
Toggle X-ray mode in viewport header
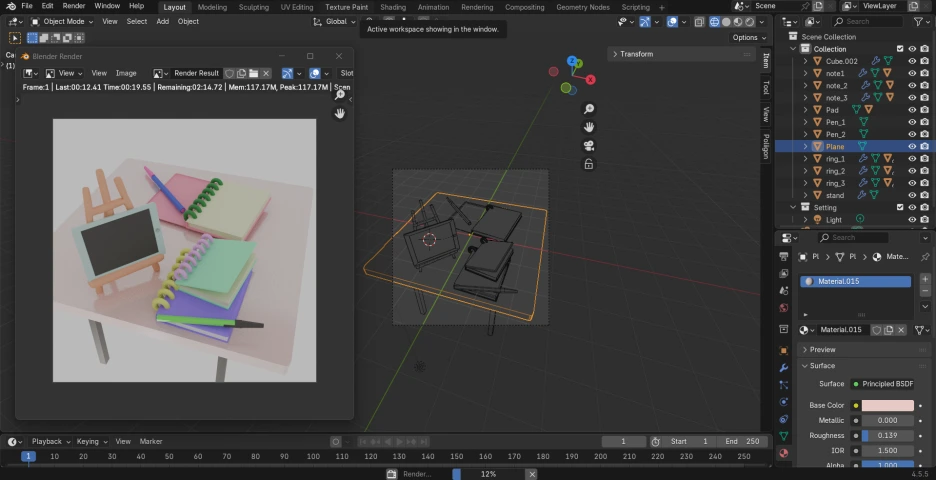[697, 21]
